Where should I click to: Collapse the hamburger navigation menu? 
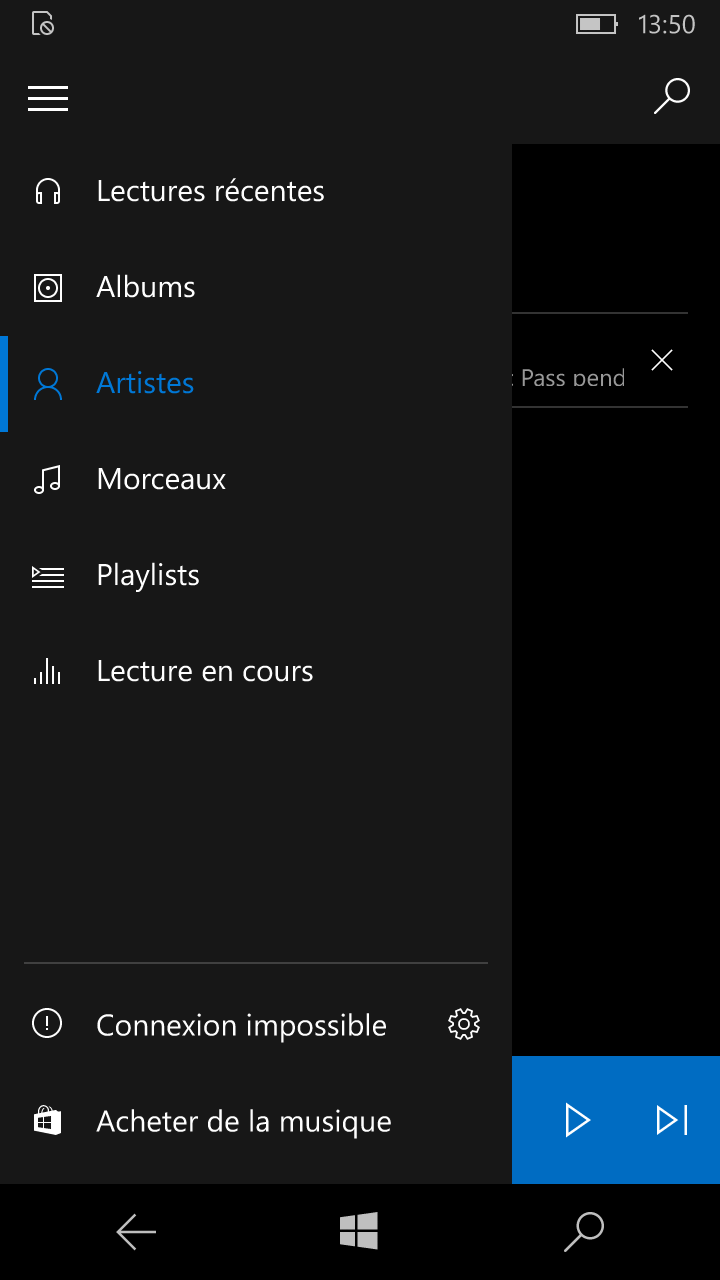(48, 98)
